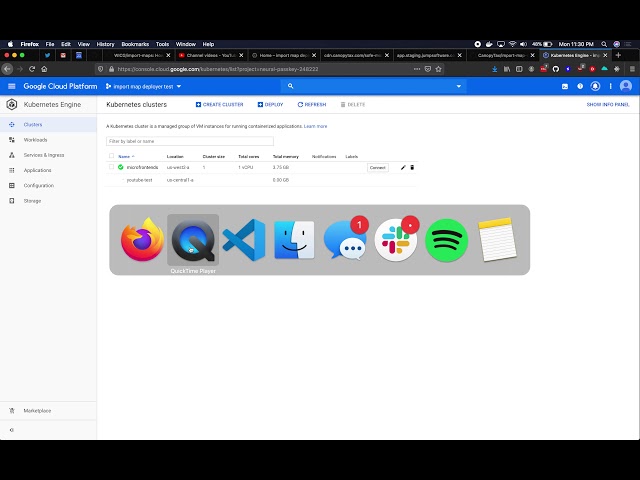This screenshot has height=480, width=640.
Task: Open Workloads in the sidebar
Action: (48, 140)
